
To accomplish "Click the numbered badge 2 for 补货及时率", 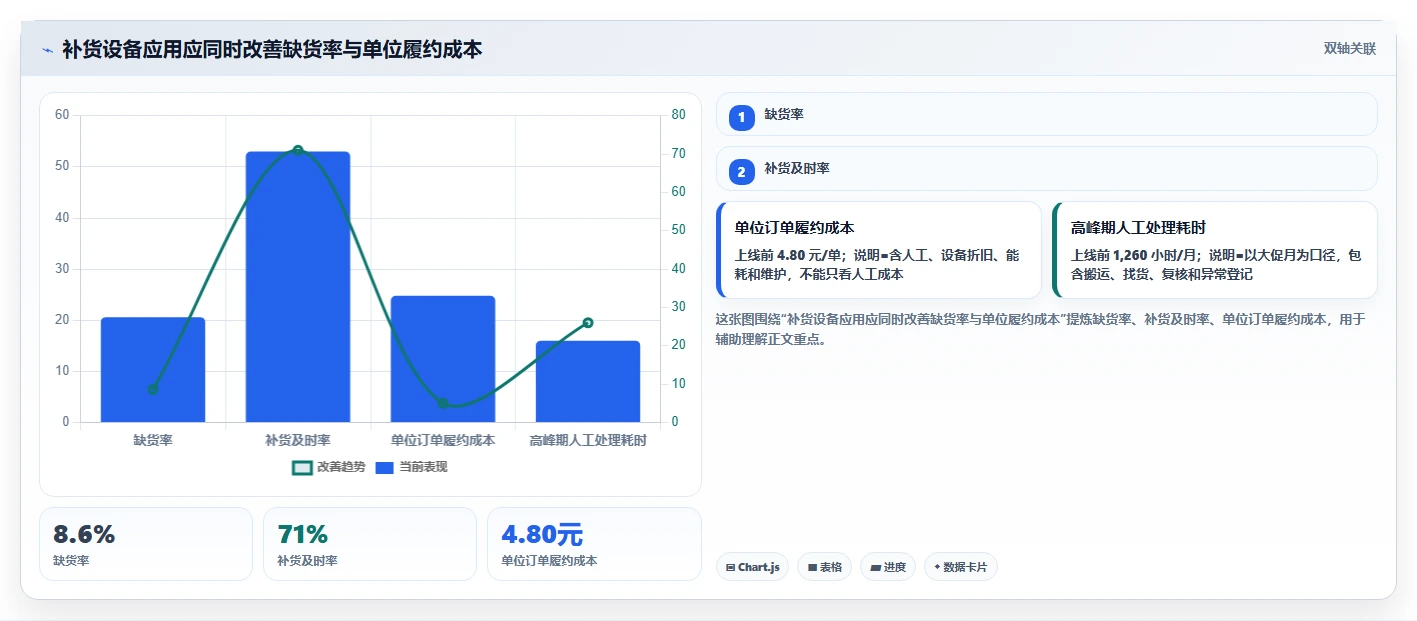I will click(741, 172).
